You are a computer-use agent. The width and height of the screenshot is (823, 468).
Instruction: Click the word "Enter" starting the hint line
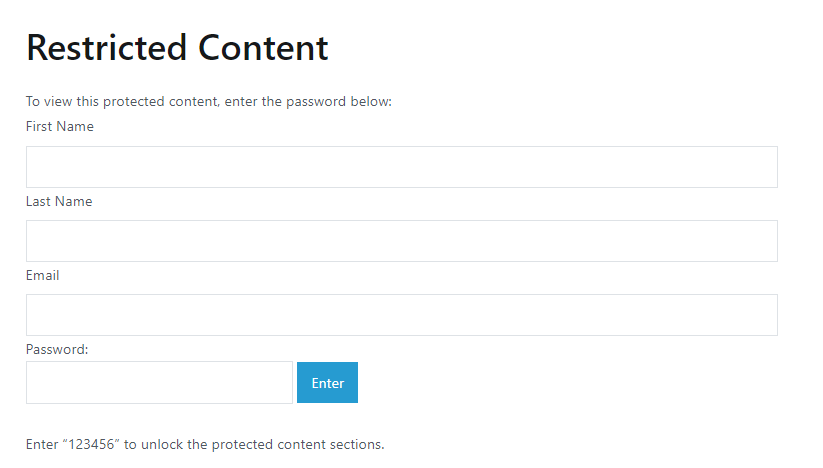tap(42, 444)
